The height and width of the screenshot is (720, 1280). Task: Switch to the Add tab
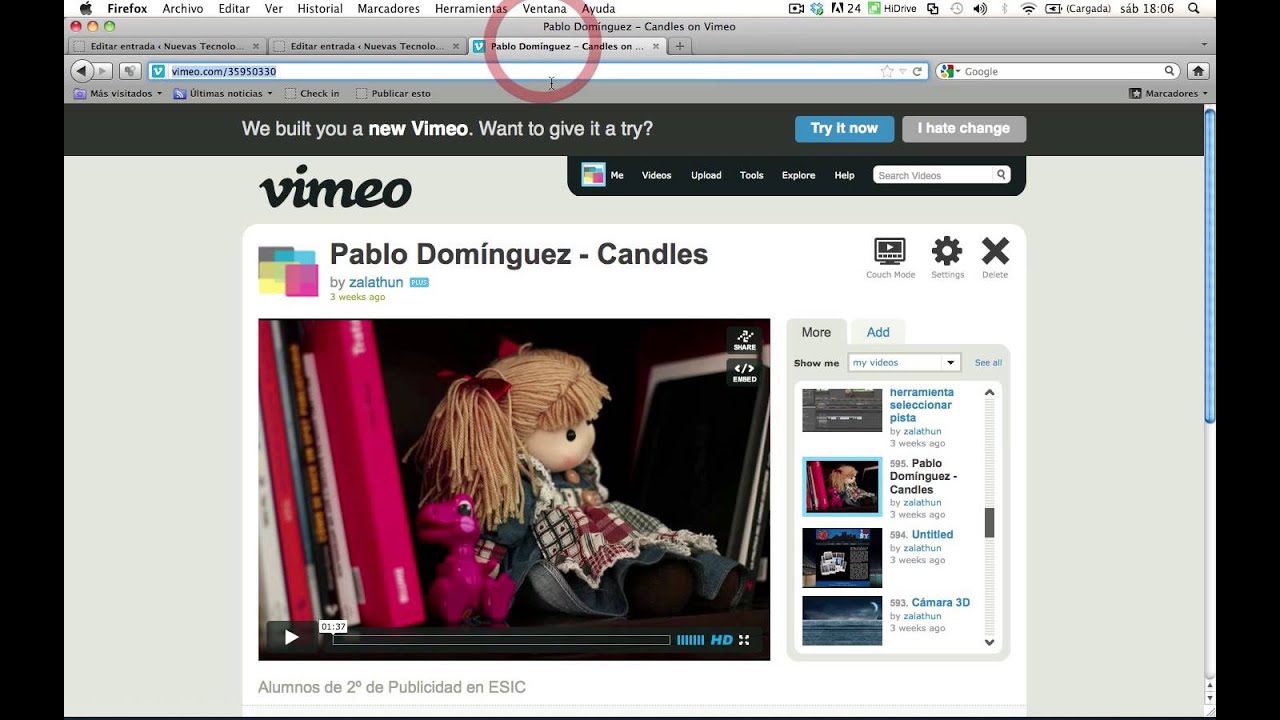coord(878,332)
